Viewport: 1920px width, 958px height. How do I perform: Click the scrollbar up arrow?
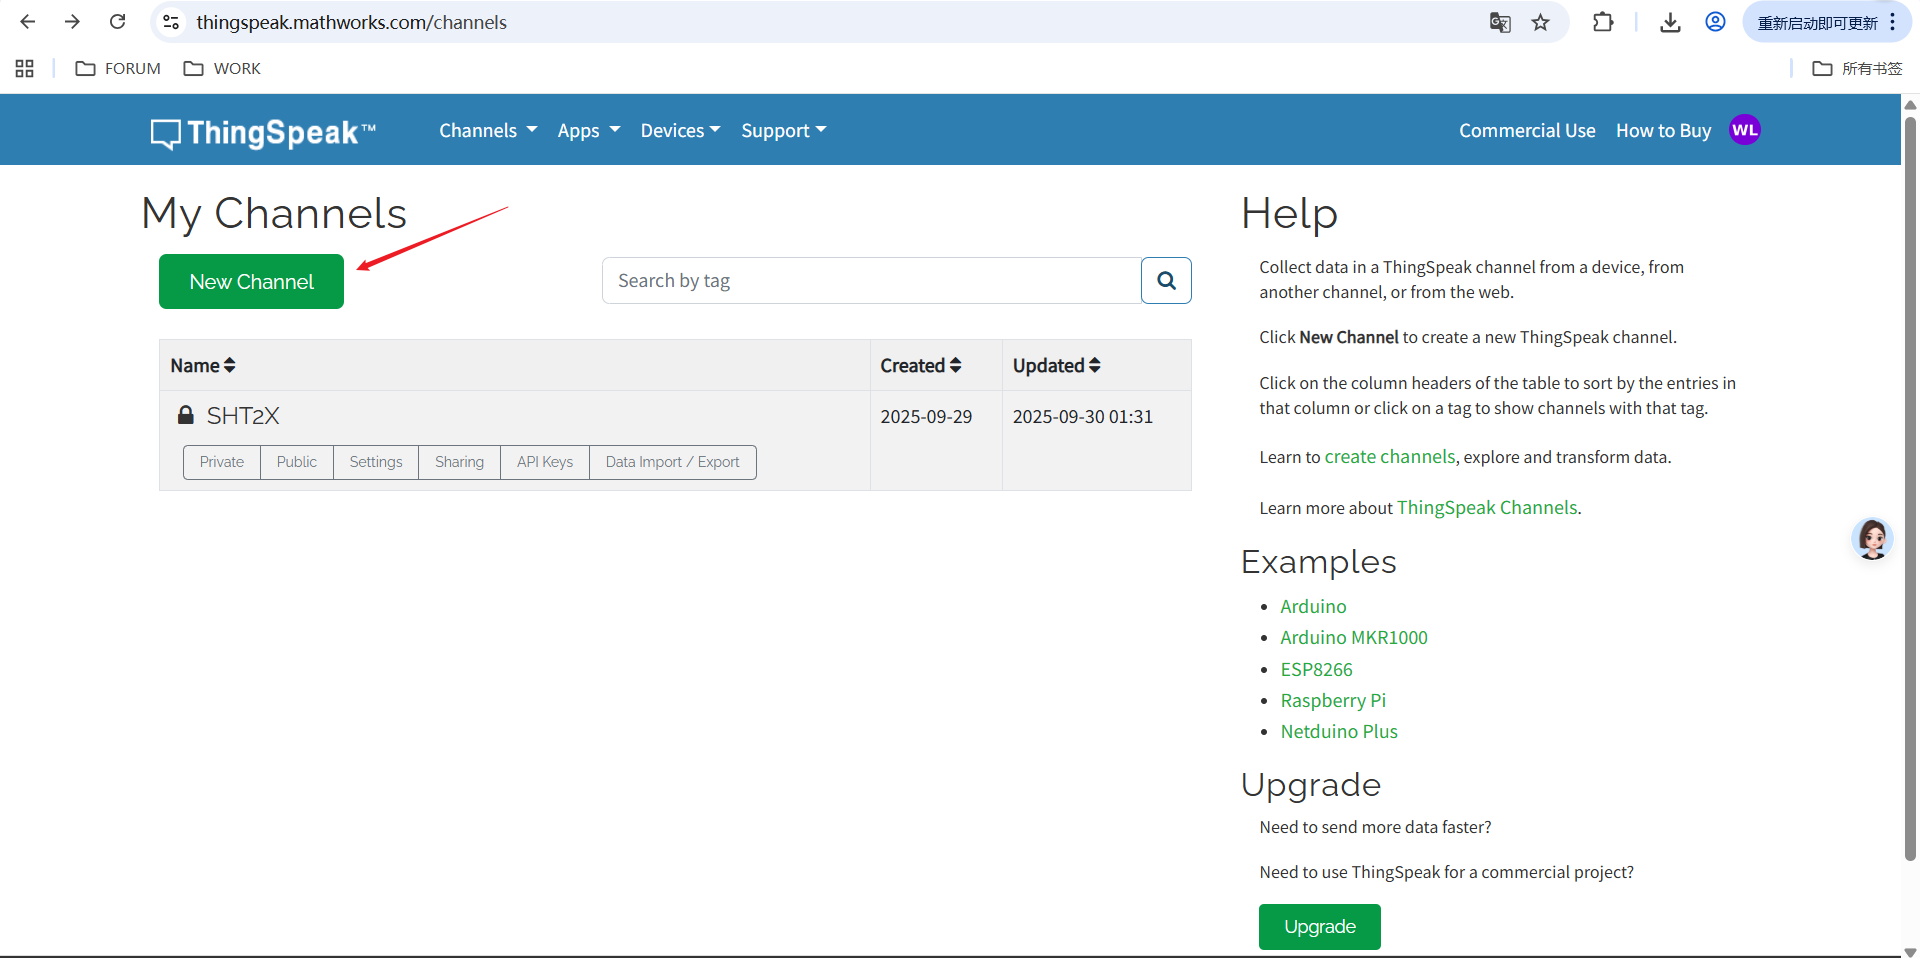(1910, 103)
